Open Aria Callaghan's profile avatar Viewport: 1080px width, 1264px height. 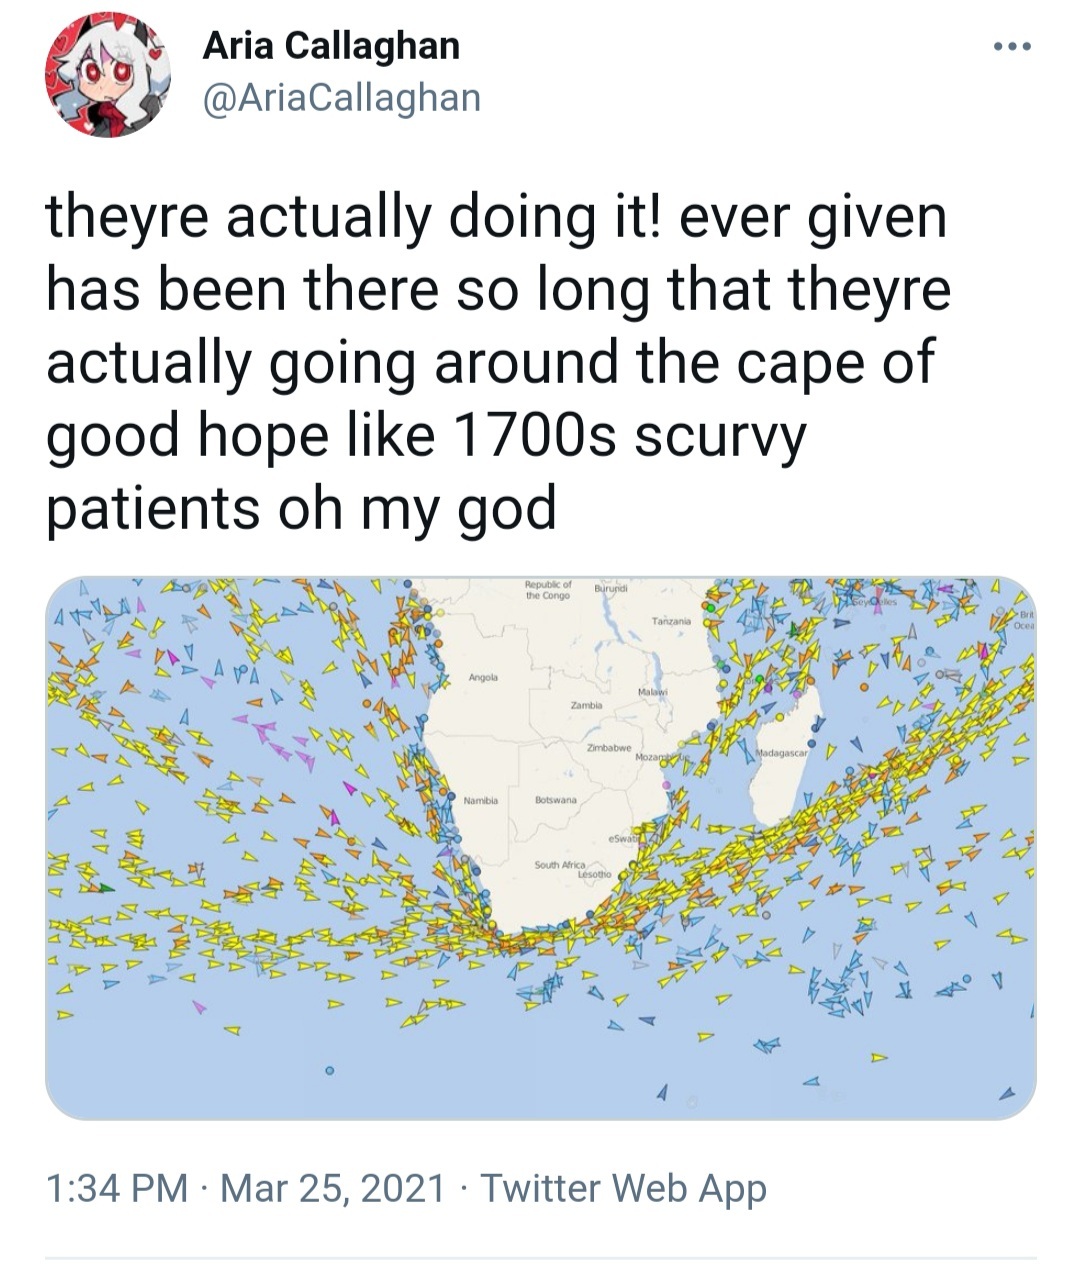point(107,74)
